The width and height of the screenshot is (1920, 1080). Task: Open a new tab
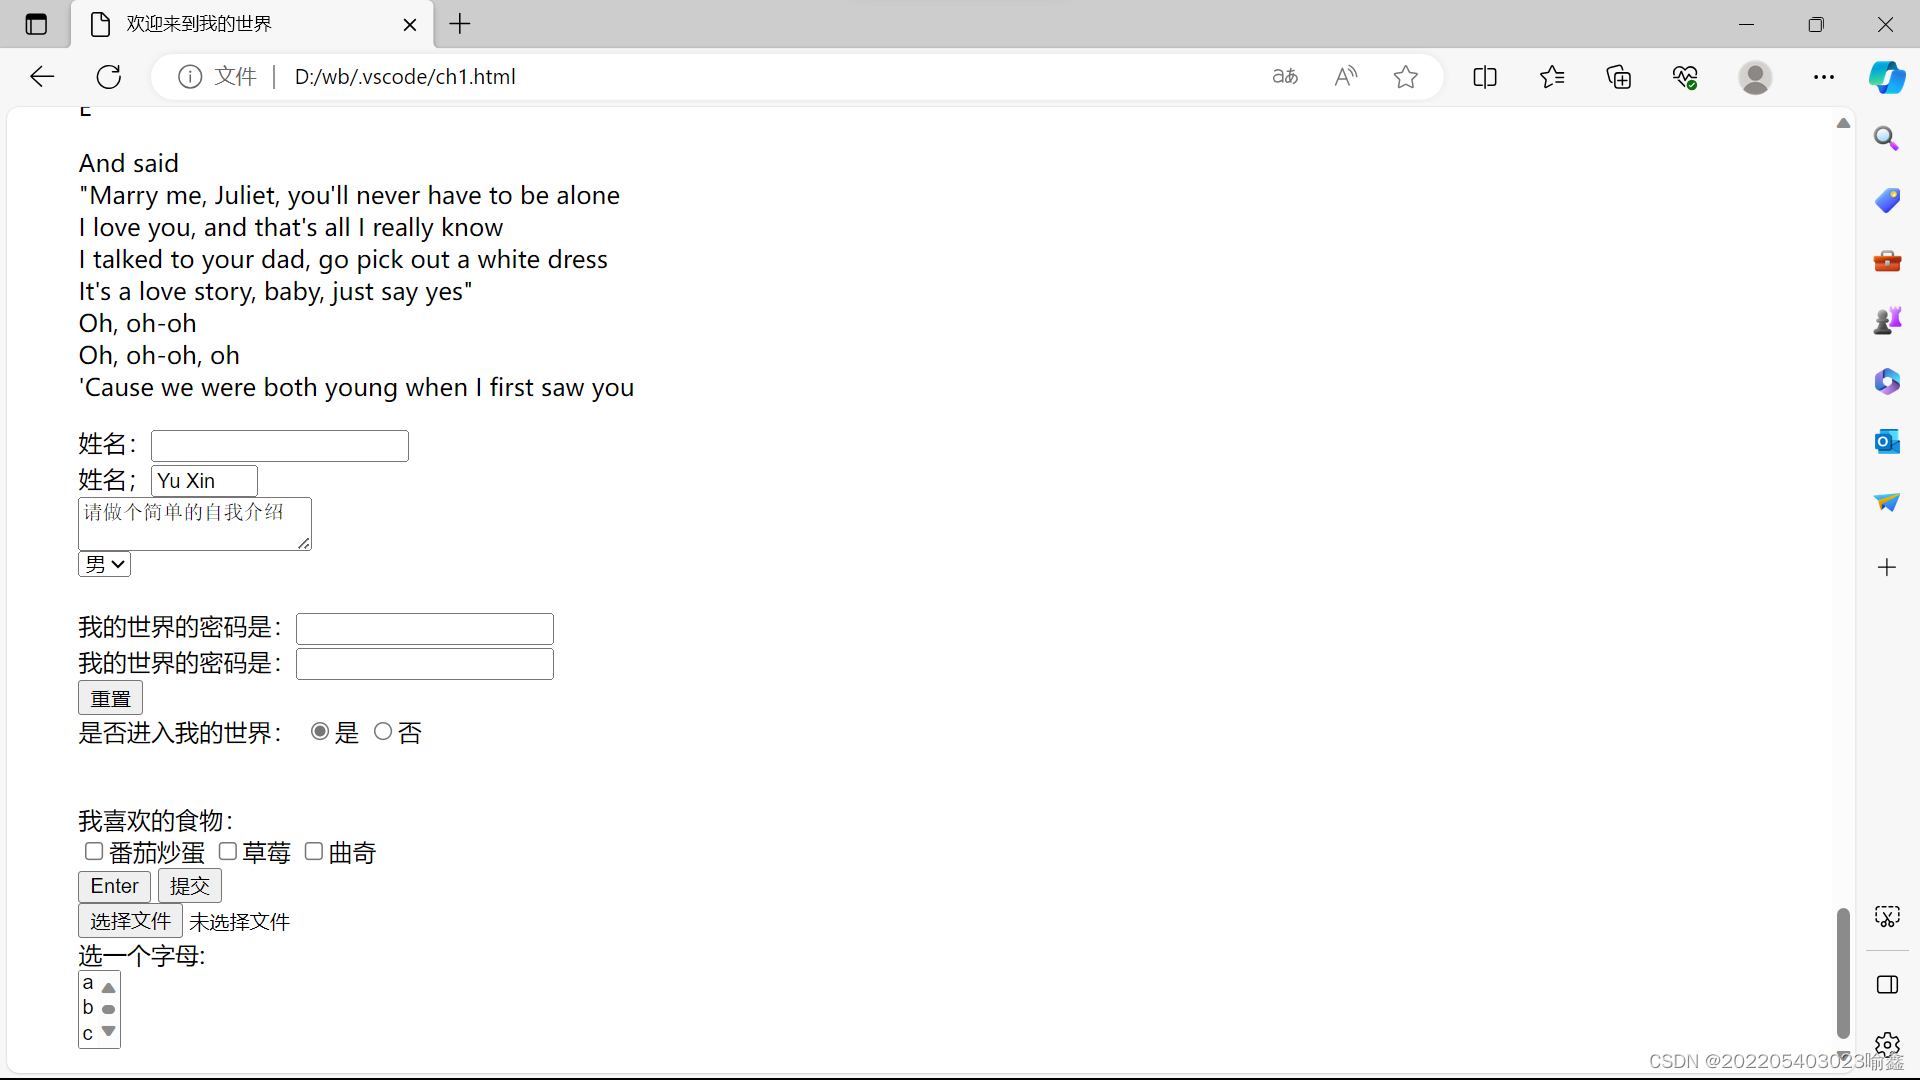pyautogui.click(x=460, y=24)
